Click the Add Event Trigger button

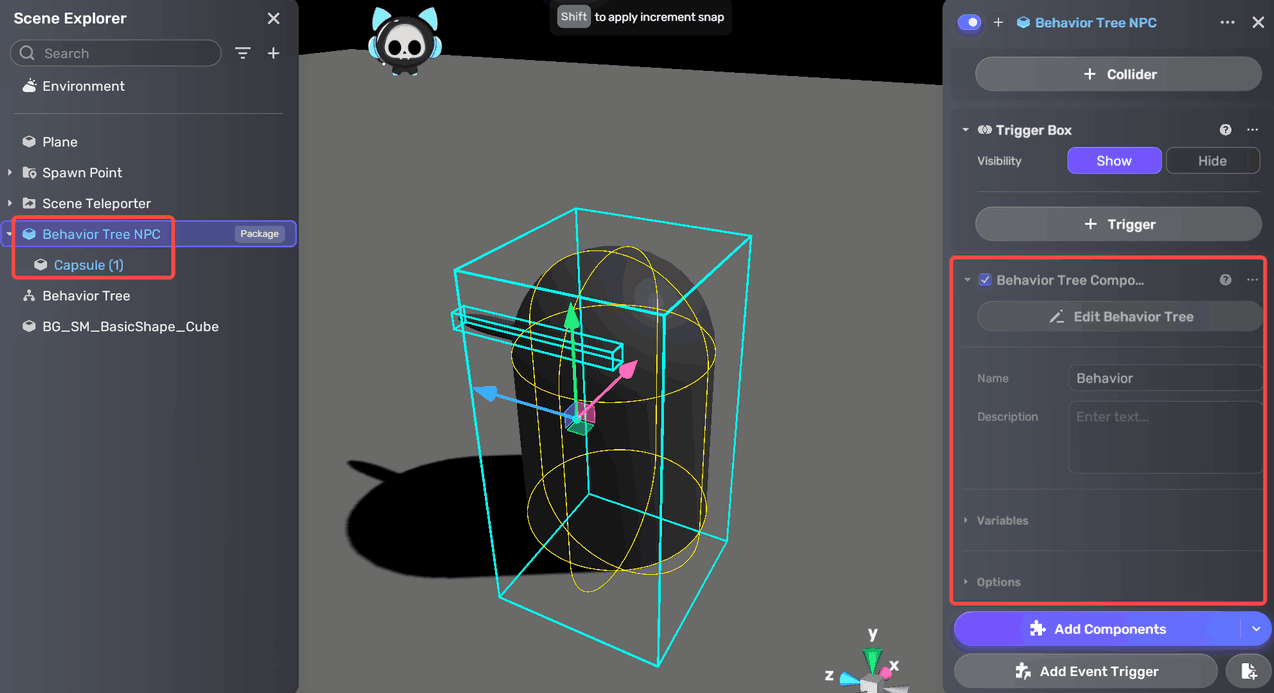coord(1085,671)
